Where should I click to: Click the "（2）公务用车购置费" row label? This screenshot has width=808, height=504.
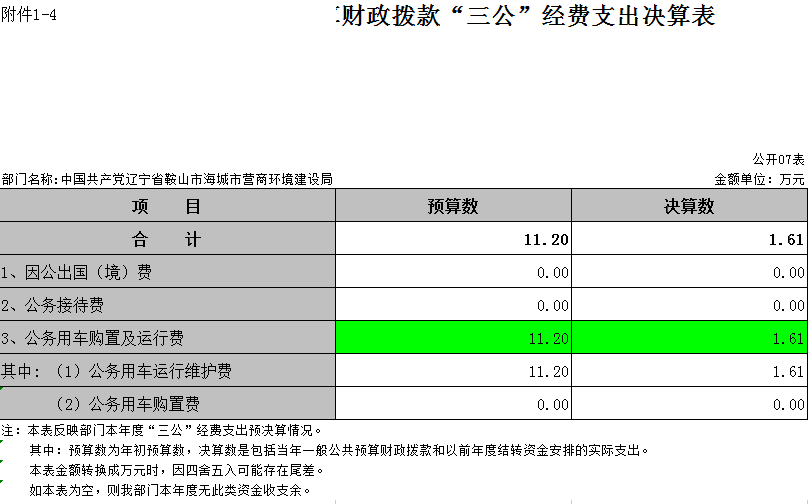tap(167, 404)
